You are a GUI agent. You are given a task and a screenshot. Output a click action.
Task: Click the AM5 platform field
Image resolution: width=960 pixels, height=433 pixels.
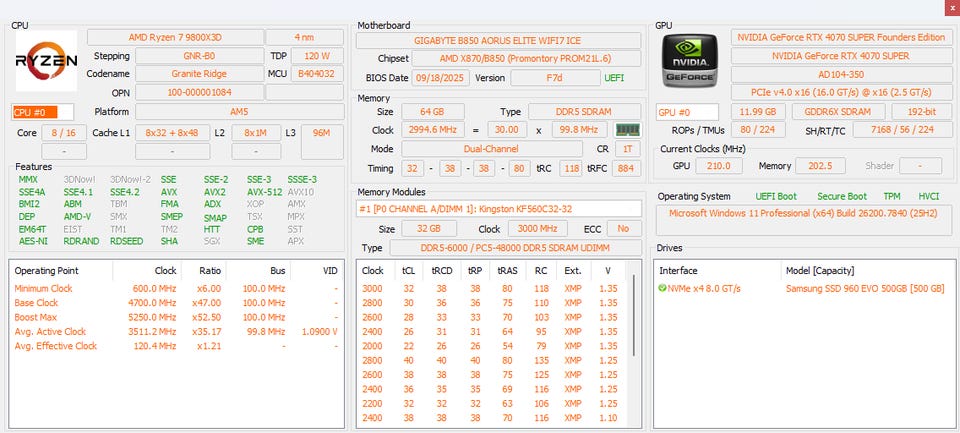point(239,112)
